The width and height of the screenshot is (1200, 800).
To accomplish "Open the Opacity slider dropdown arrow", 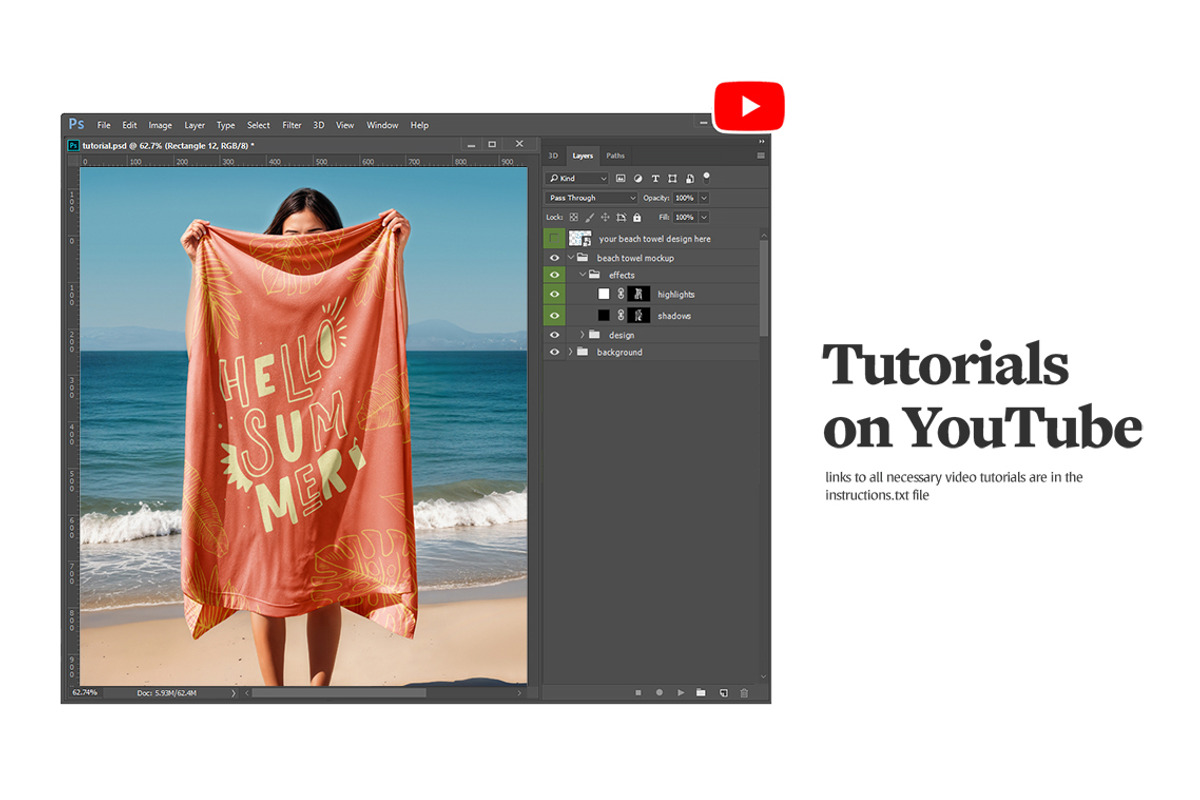I will tap(704, 198).
